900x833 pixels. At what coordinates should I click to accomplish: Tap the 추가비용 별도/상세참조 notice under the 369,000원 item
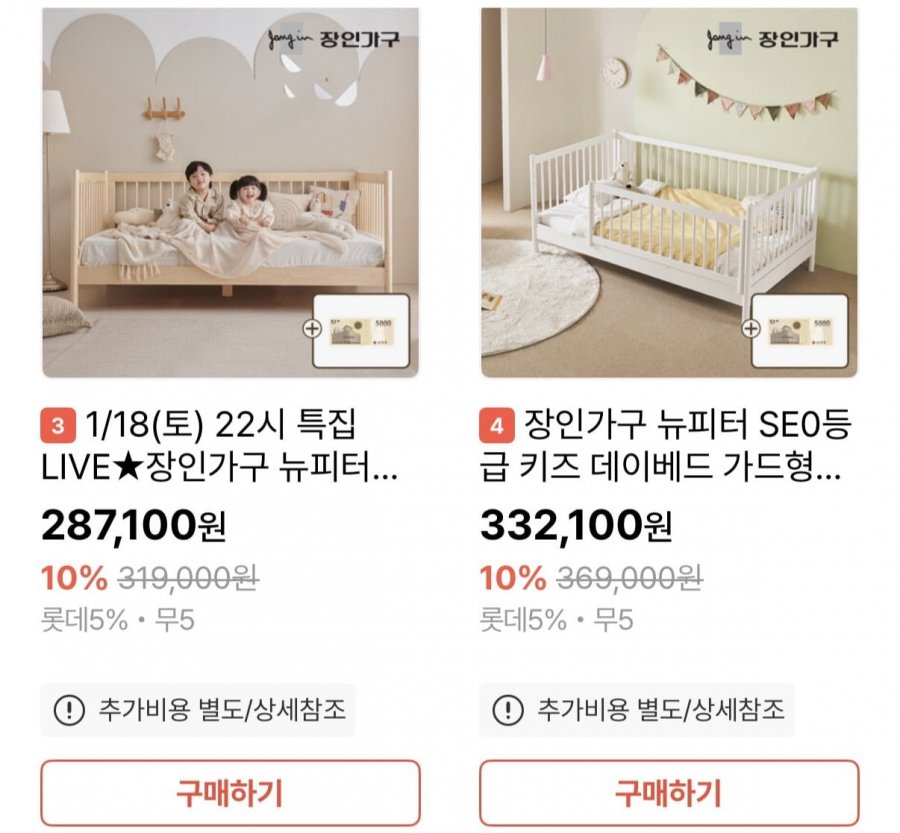pos(660,711)
